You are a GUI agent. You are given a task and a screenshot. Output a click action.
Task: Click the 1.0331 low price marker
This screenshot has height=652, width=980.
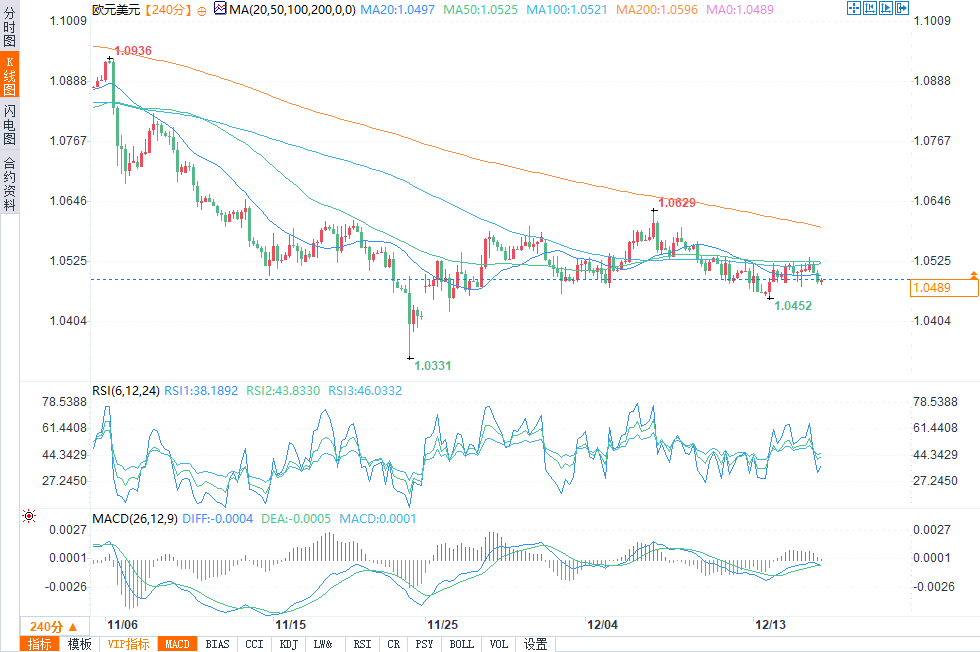tap(433, 366)
